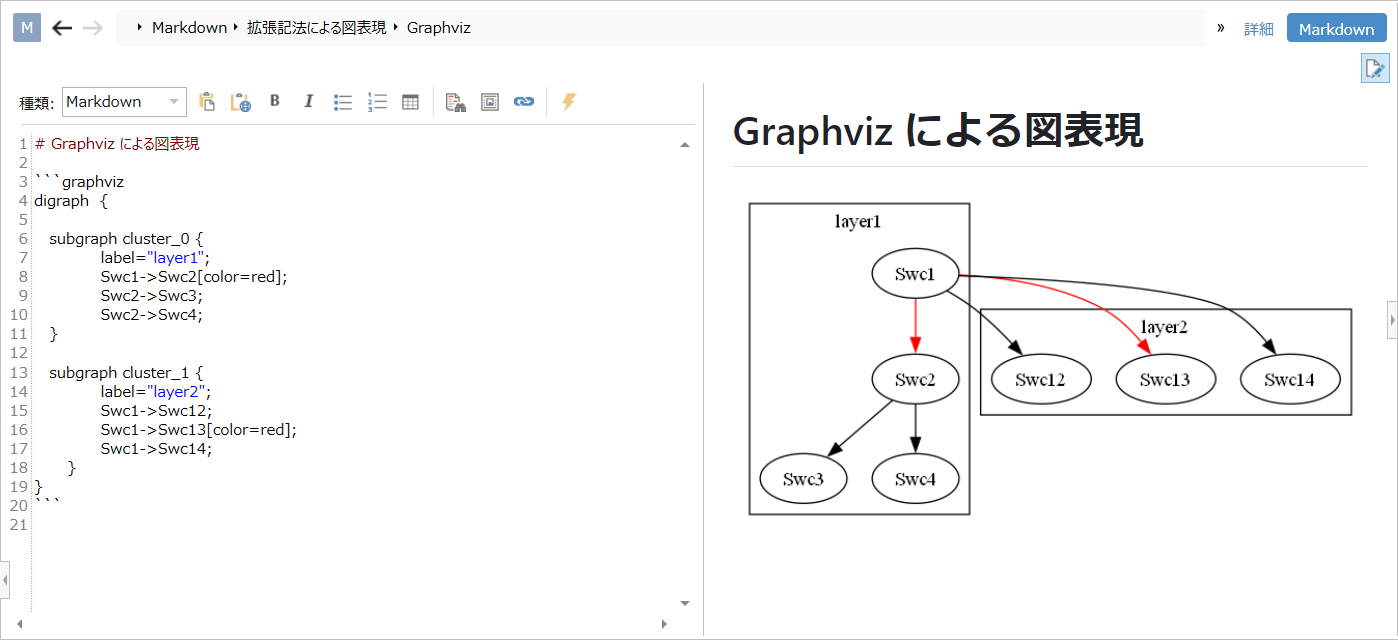Click the heading 'Graphviz による図表現' in preview

click(x=937, y=130)
